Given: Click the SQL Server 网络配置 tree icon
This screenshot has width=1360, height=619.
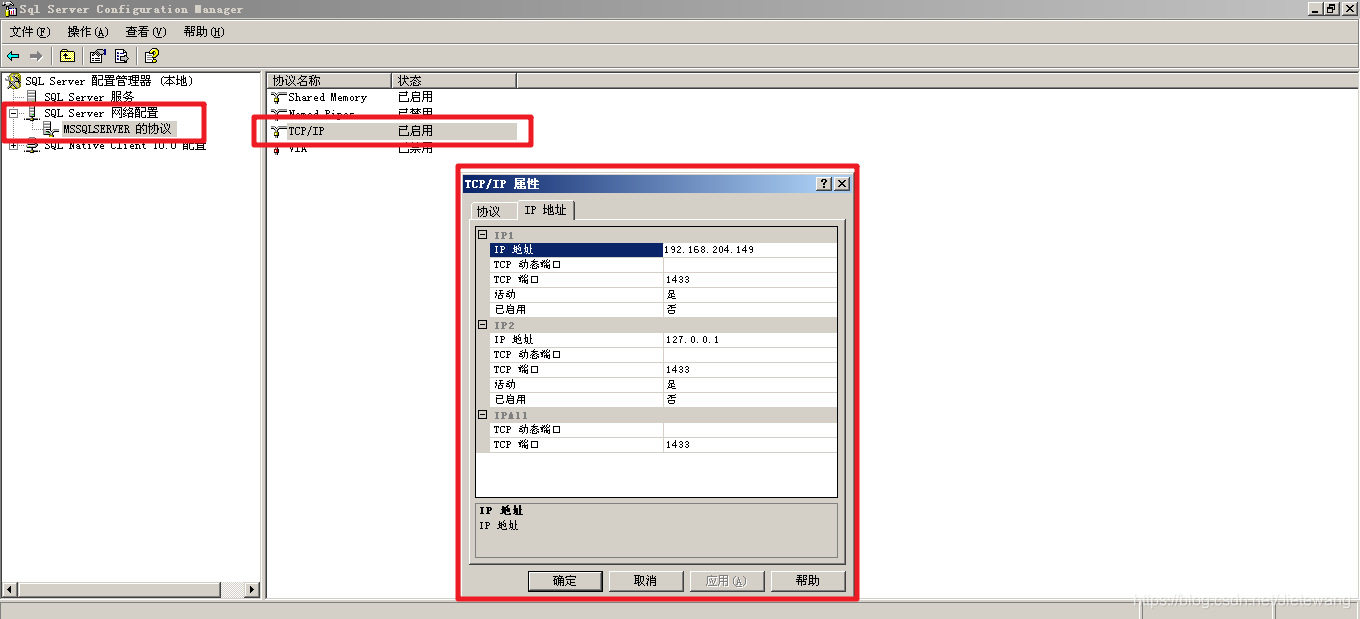Looking at the screenshot, I should coord(32,113).
